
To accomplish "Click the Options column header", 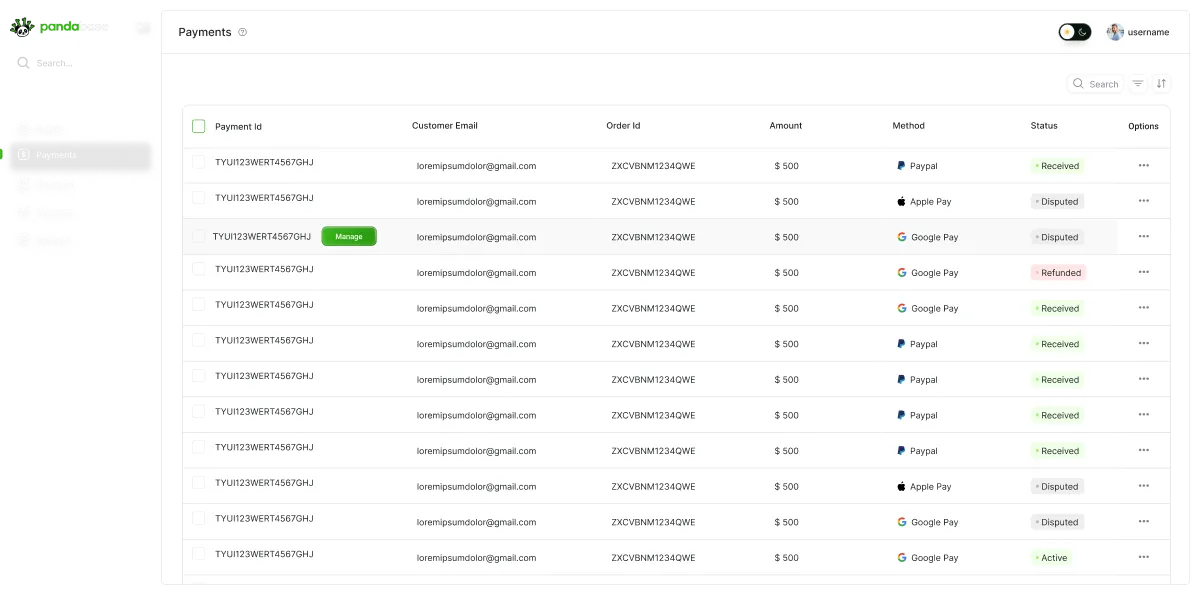I will (x=1143, y=127).
